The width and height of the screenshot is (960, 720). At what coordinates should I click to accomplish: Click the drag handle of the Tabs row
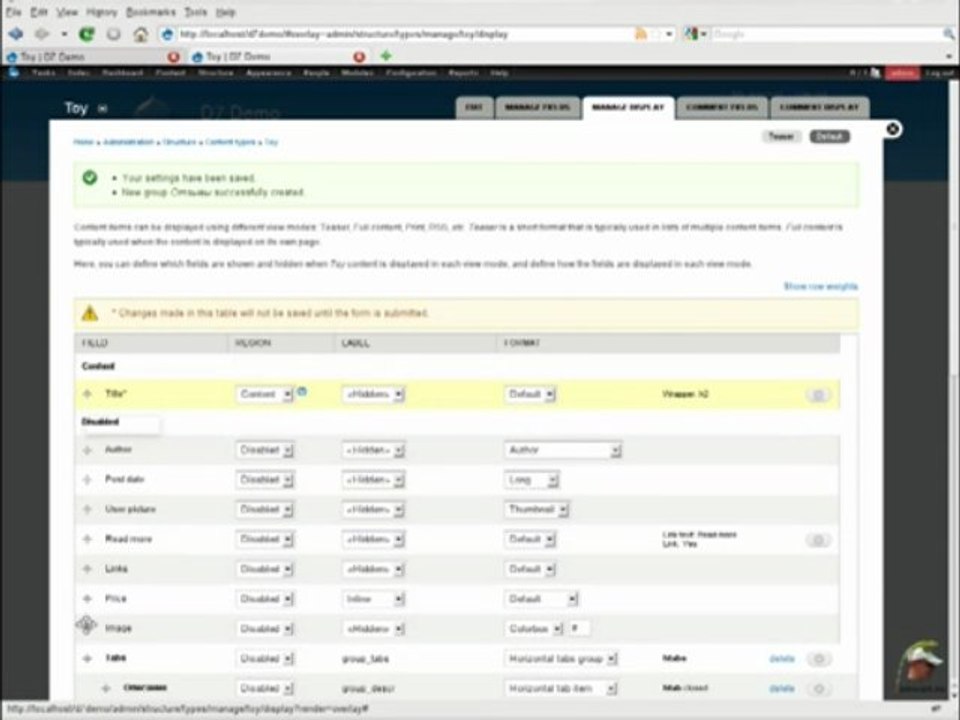click(x=87, y=658)
